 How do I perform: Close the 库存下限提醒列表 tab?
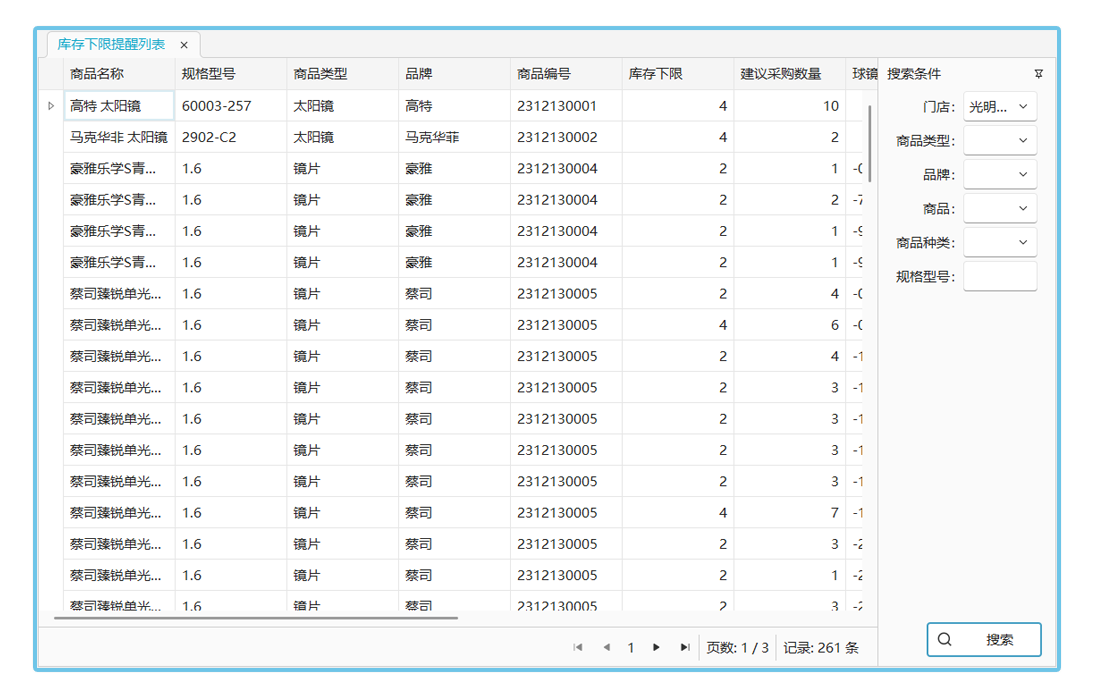point(184,45)
